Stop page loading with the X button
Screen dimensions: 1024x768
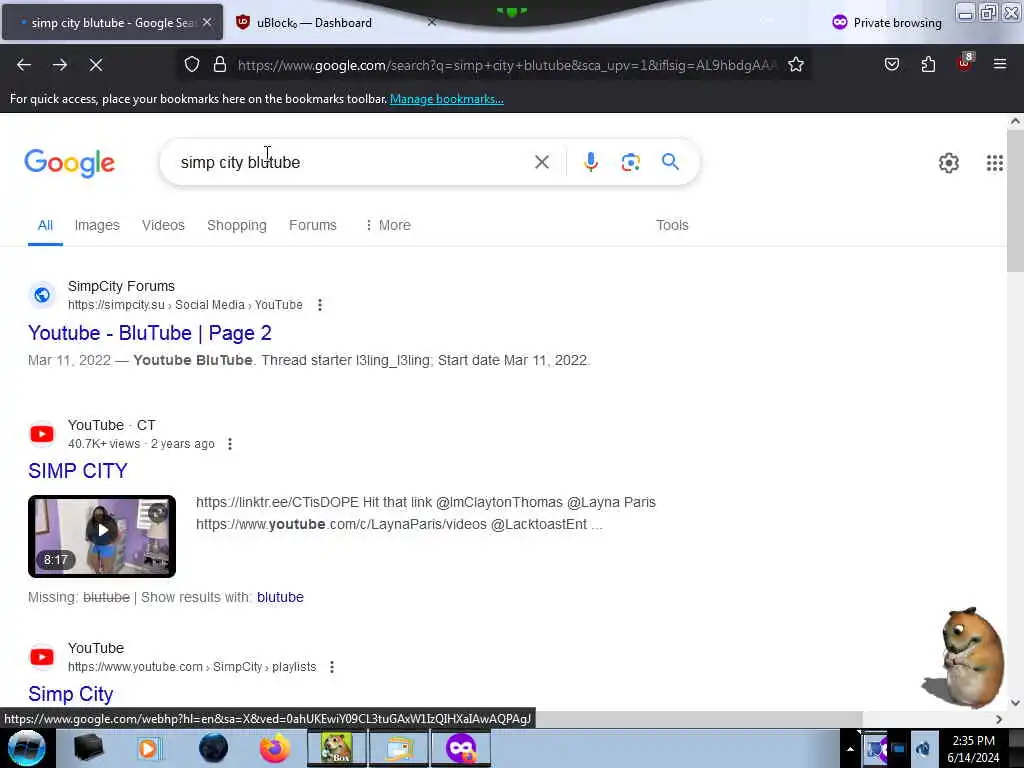click(95, 65)
